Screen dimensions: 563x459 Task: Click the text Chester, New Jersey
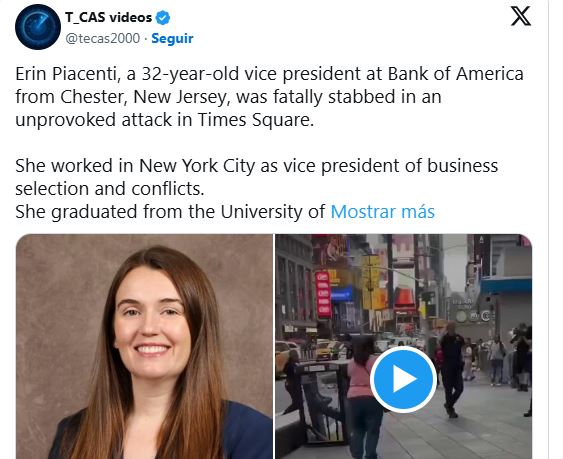pyautogui.click(x=145, y=97)
